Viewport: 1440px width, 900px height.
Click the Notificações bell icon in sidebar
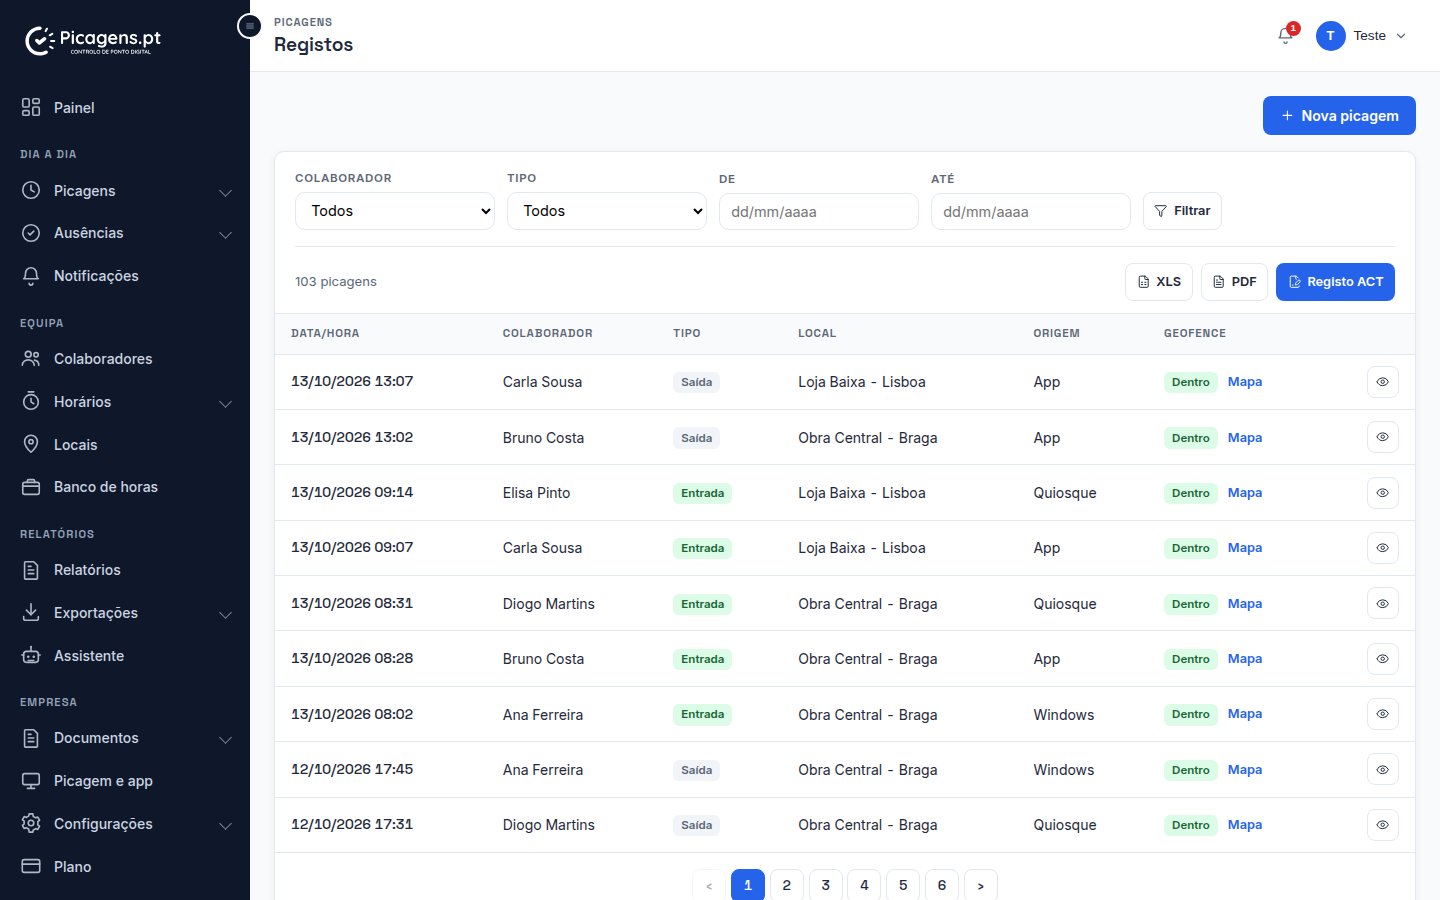(31, 276)
